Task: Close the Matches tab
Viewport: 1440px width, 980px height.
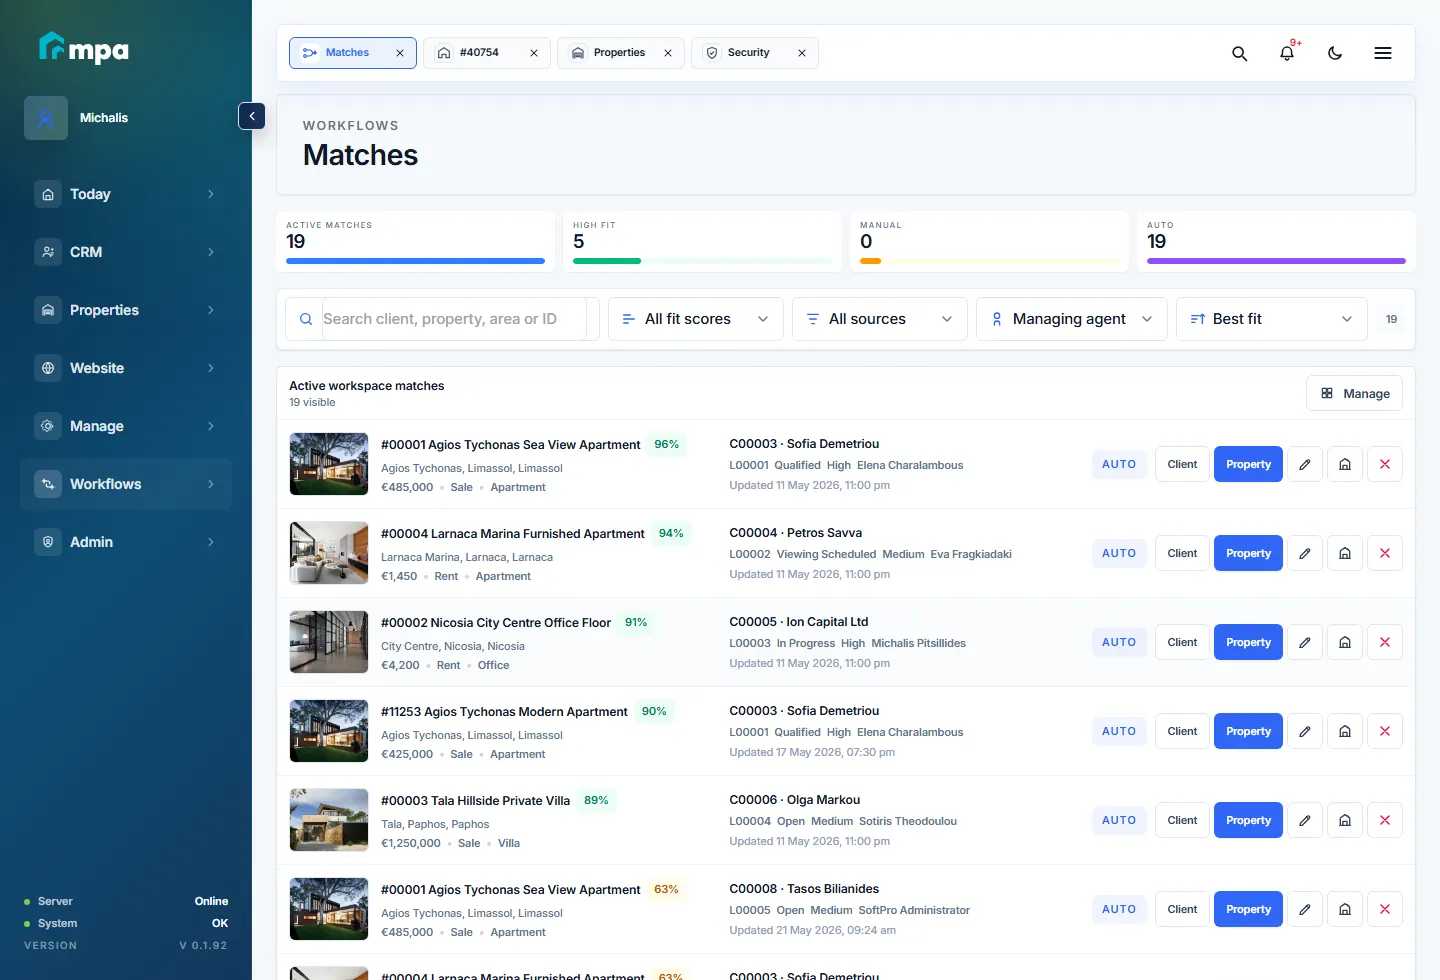Action: tap(400, 53)
